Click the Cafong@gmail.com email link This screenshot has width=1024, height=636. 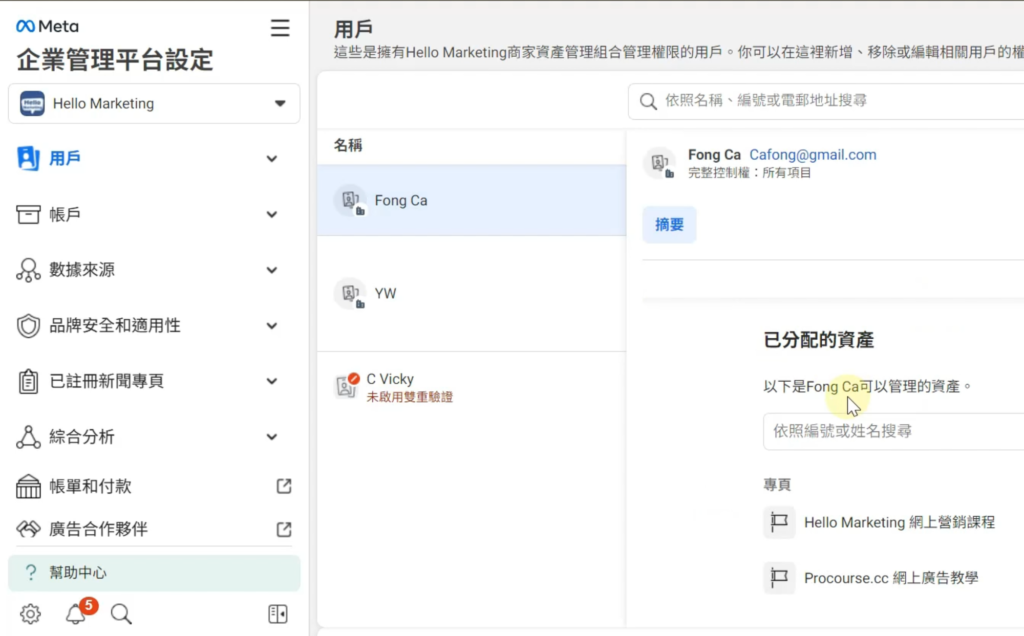click(x=812, y=155)
